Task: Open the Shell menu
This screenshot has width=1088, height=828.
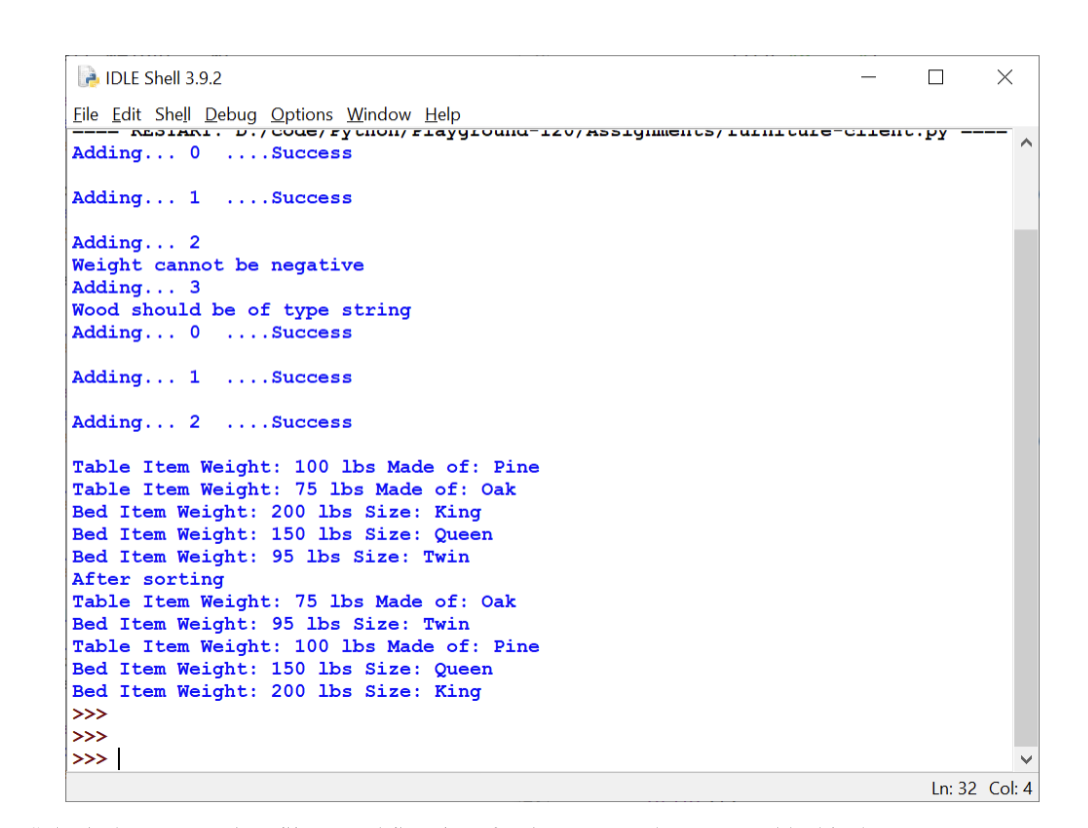Action: [172, 114]
